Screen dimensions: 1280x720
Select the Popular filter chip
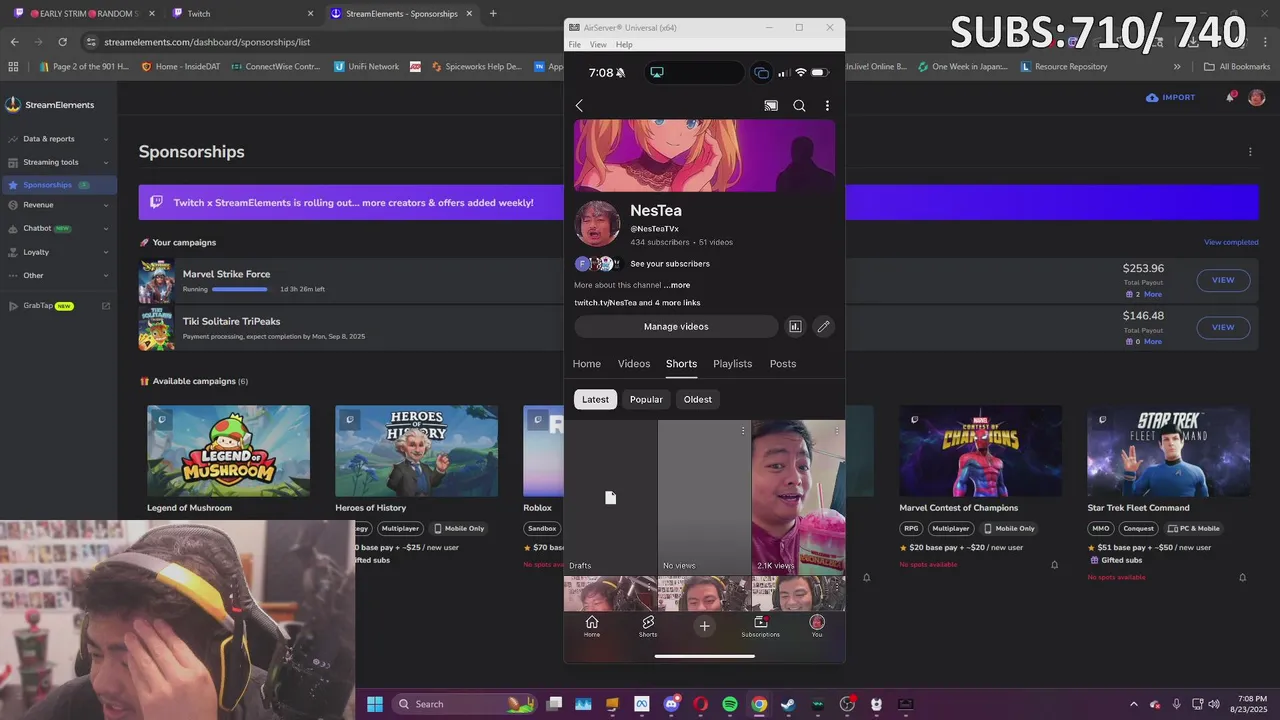646,399
